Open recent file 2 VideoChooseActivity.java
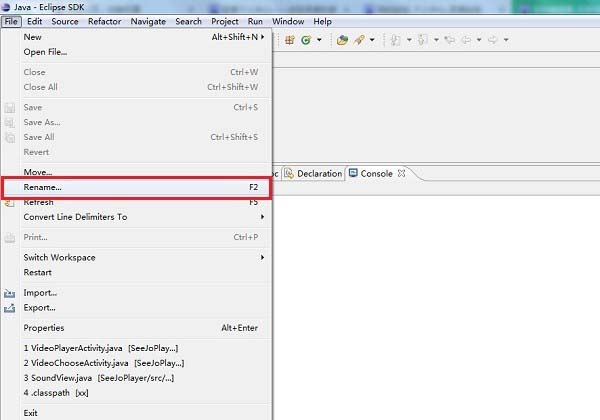The height and width of the screenshot is (420, 600). pyautogui.click(x=137, y=363)
